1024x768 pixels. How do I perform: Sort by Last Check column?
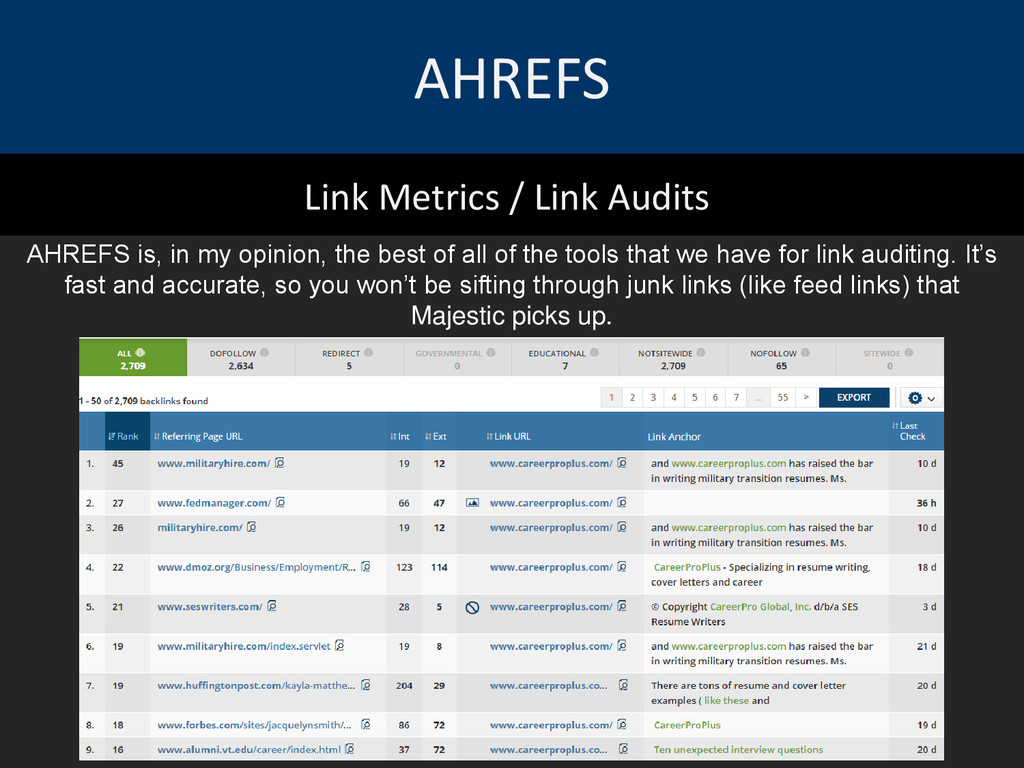point(909,431)
